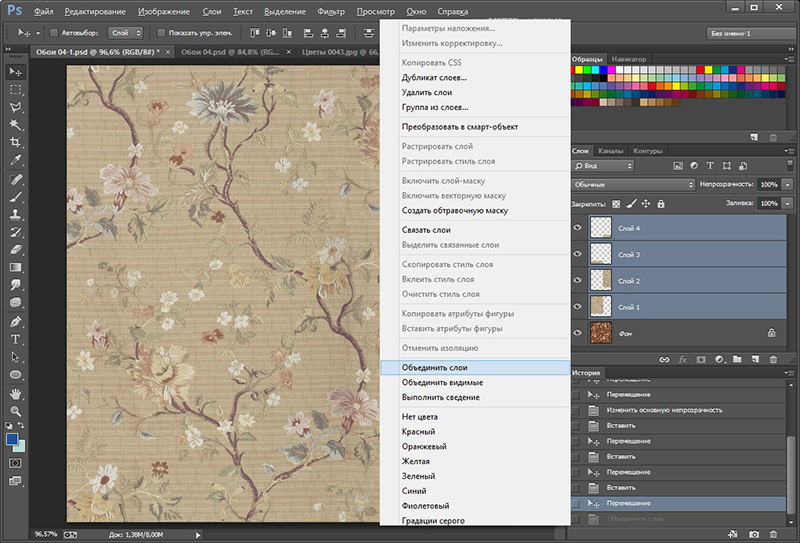
Task: Filter layers by type layers icon
Action: pyautogui.click(x=710, y=166)
